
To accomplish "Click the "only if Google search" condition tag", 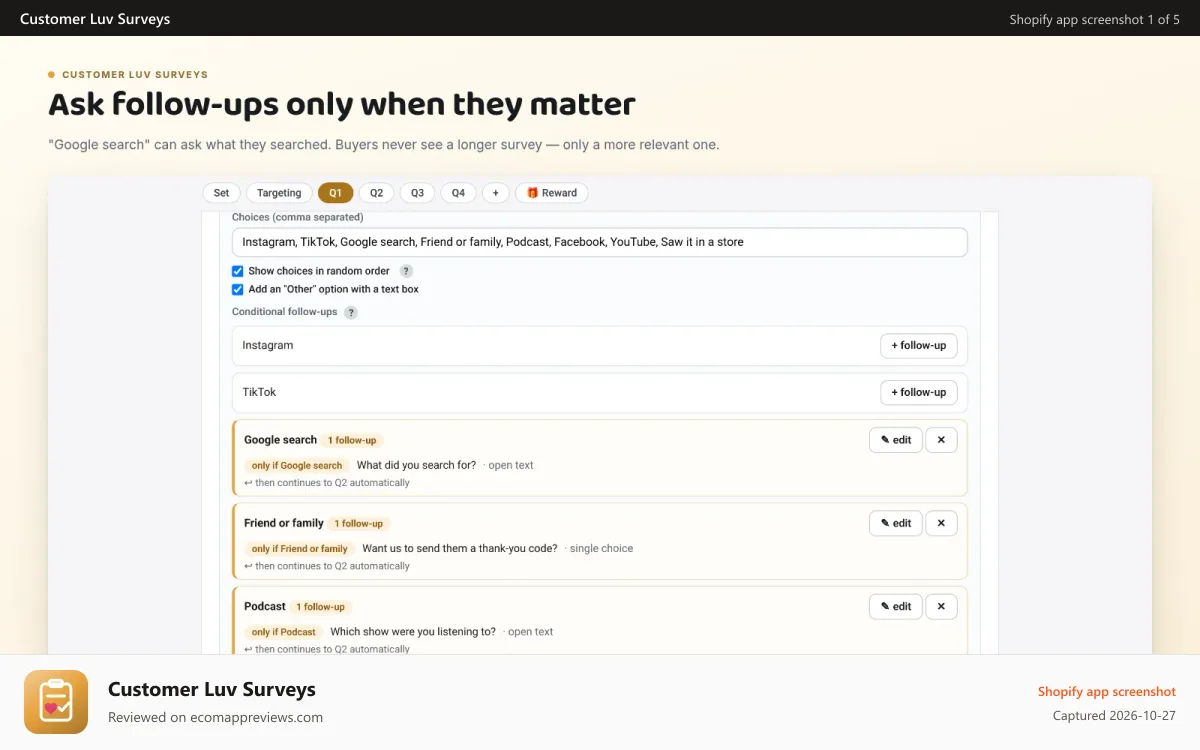I will (x=297, y=465).
